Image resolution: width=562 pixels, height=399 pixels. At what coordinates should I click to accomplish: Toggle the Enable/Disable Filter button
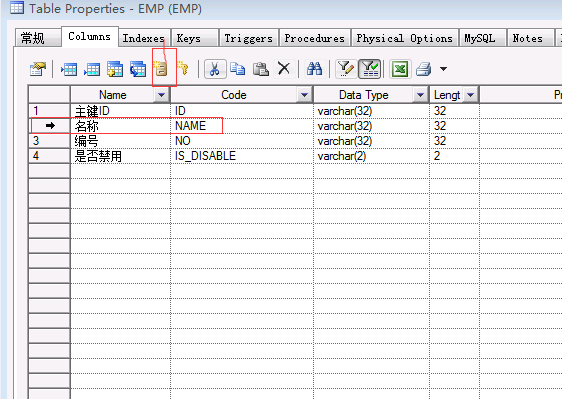[x=370, y=68]
